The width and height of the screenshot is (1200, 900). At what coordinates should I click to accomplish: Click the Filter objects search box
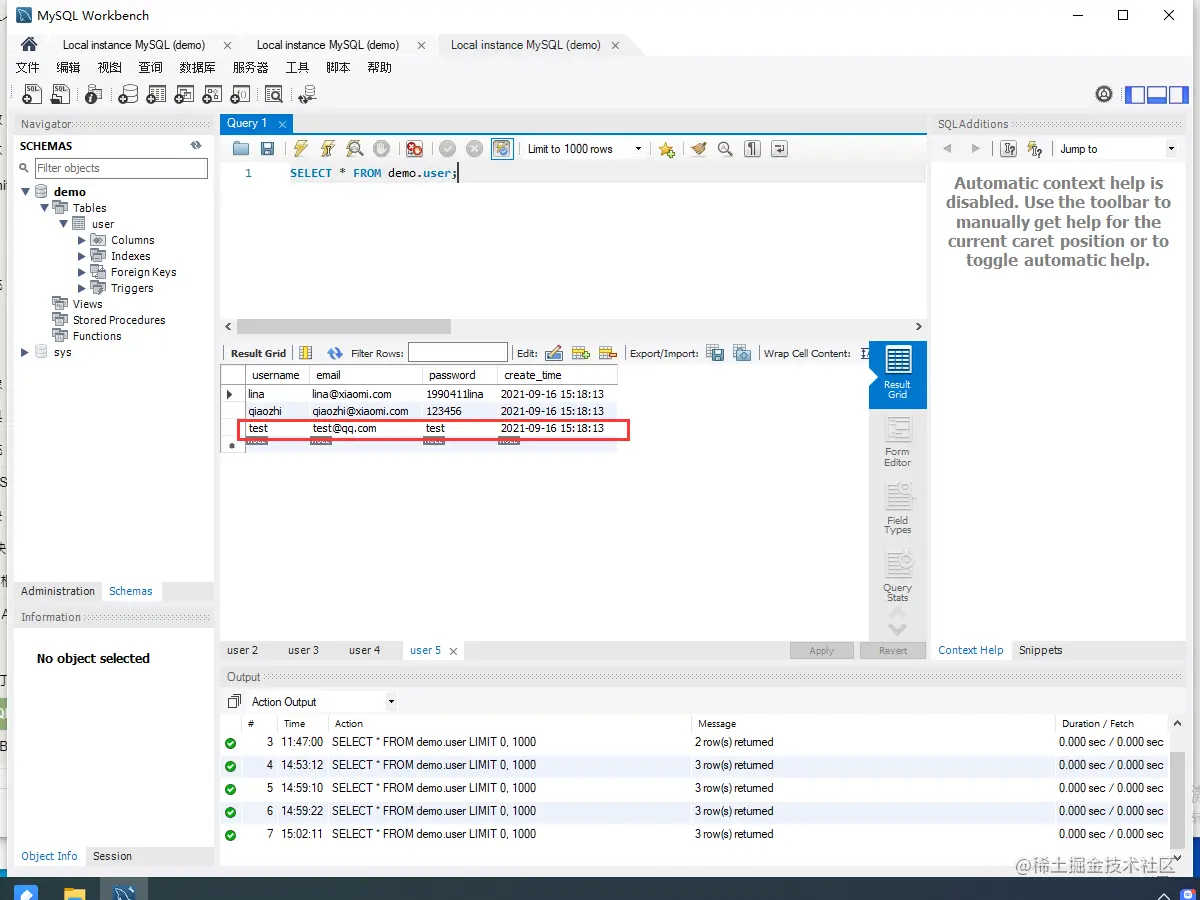point(121,168)
